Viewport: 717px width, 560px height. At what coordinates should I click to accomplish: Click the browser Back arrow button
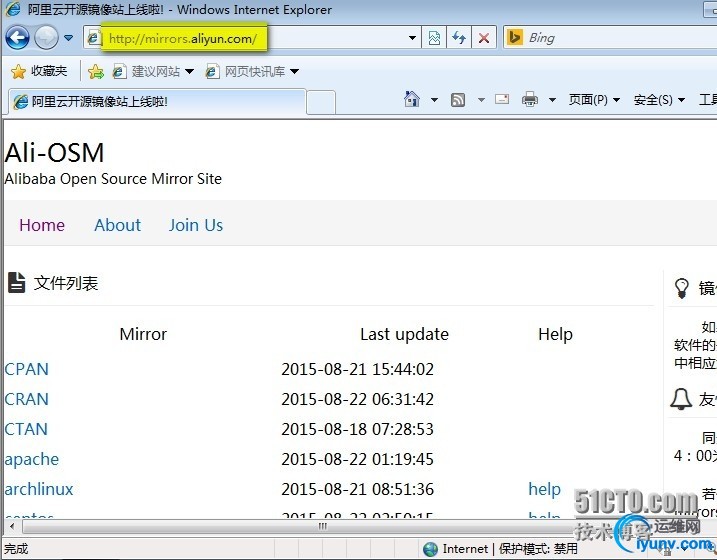(17, 38)
